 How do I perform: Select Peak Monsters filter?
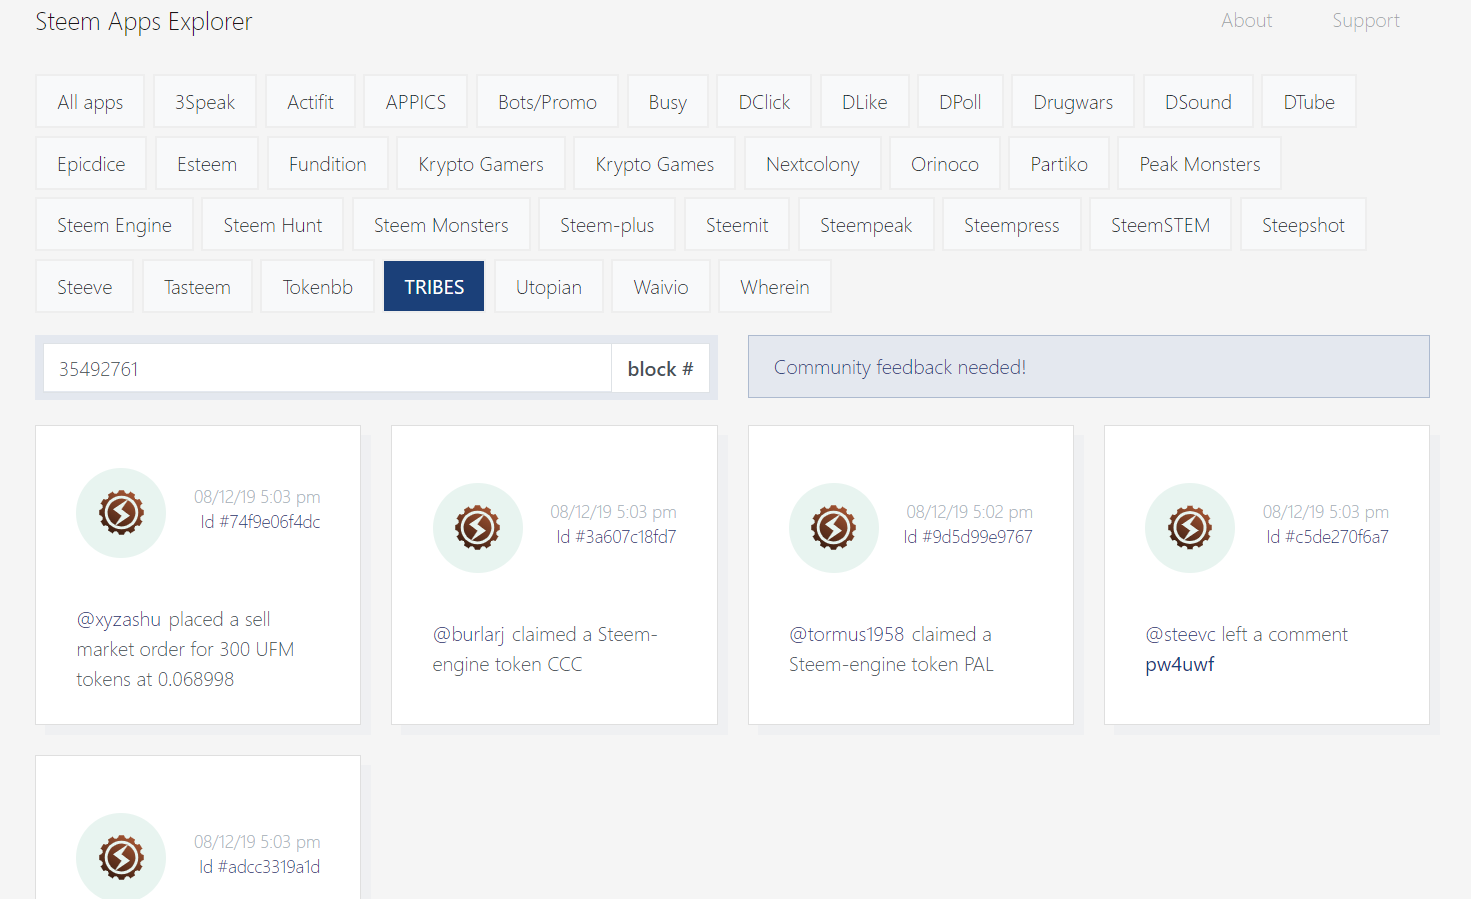point(1200,164)
